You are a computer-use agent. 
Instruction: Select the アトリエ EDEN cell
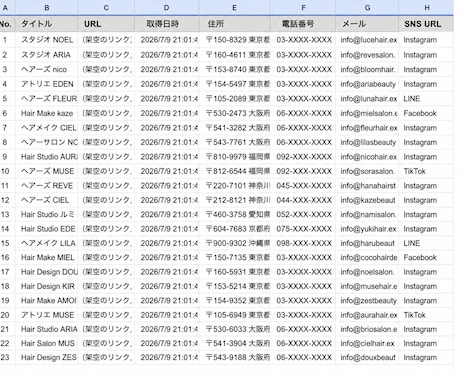tap(47, 84)
